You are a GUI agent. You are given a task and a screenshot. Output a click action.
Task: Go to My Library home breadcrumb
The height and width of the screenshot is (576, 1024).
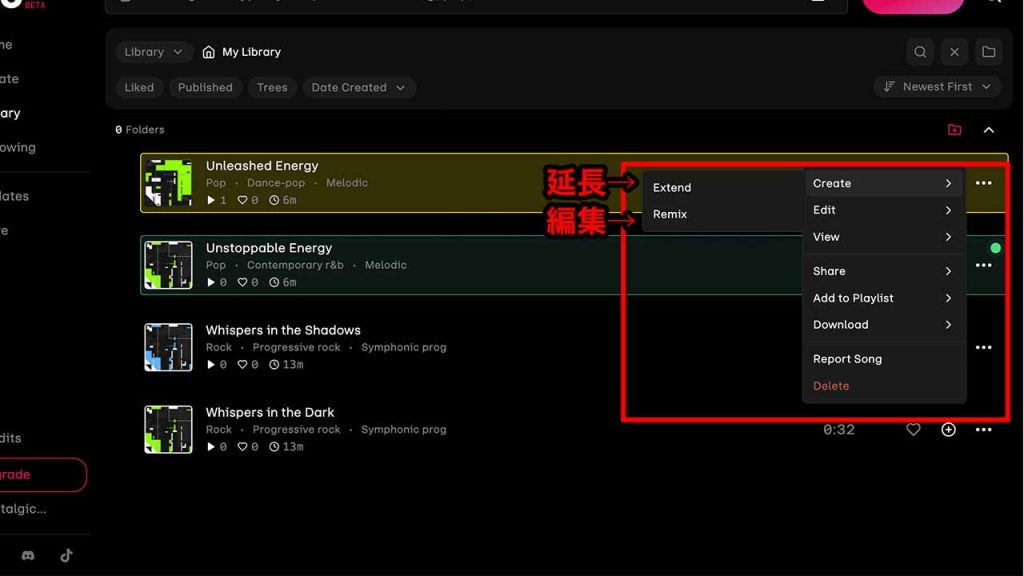pos(242,52)
